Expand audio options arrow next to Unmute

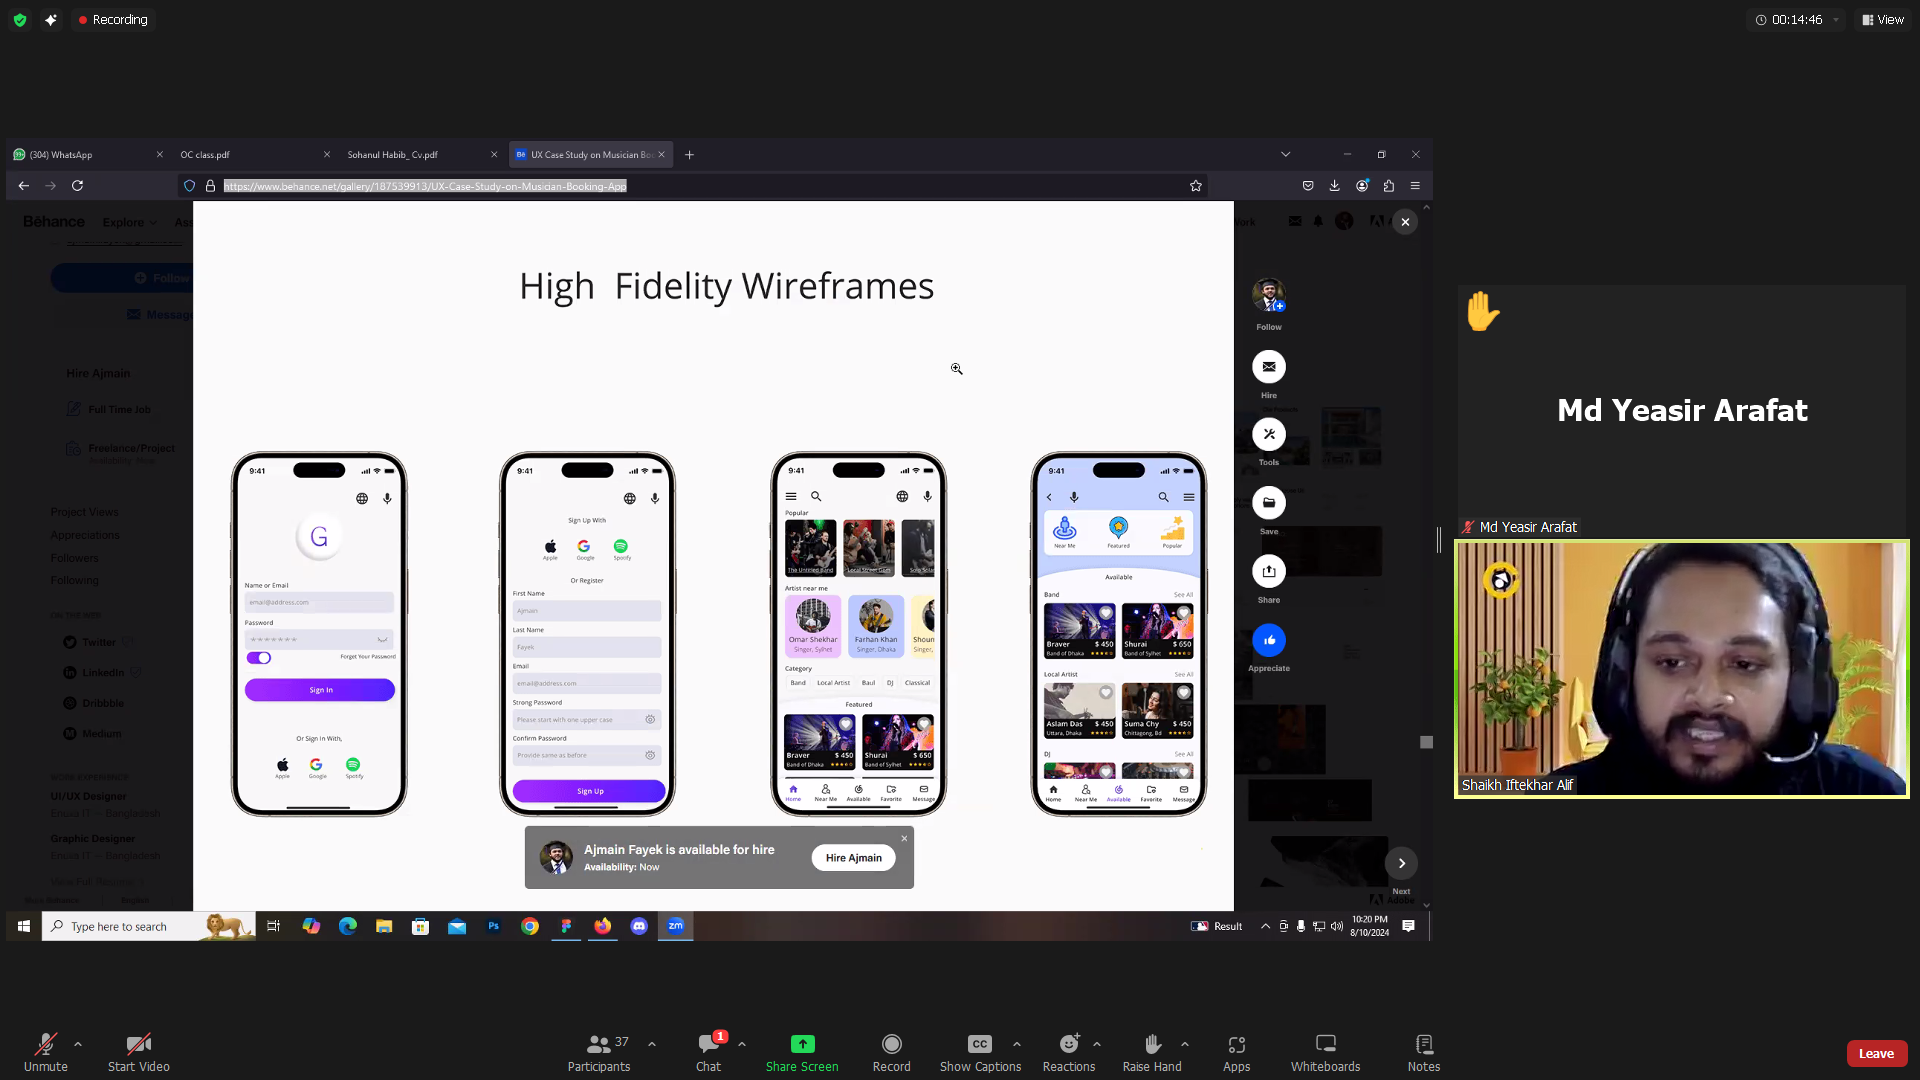click(78, 1044)
